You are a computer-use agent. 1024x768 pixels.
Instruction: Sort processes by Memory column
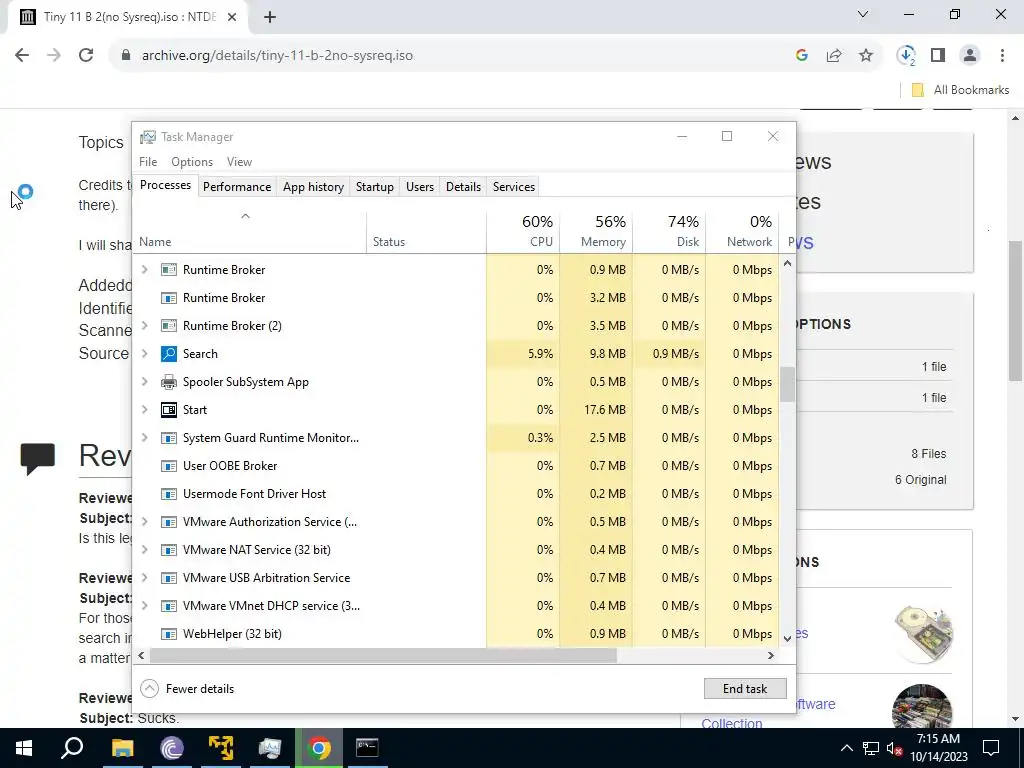(596, 232)
